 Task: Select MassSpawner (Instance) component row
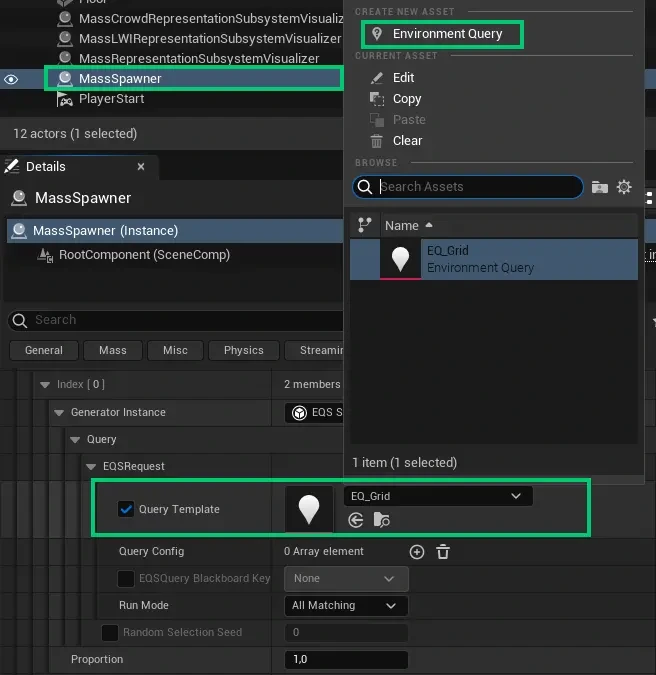175,231
